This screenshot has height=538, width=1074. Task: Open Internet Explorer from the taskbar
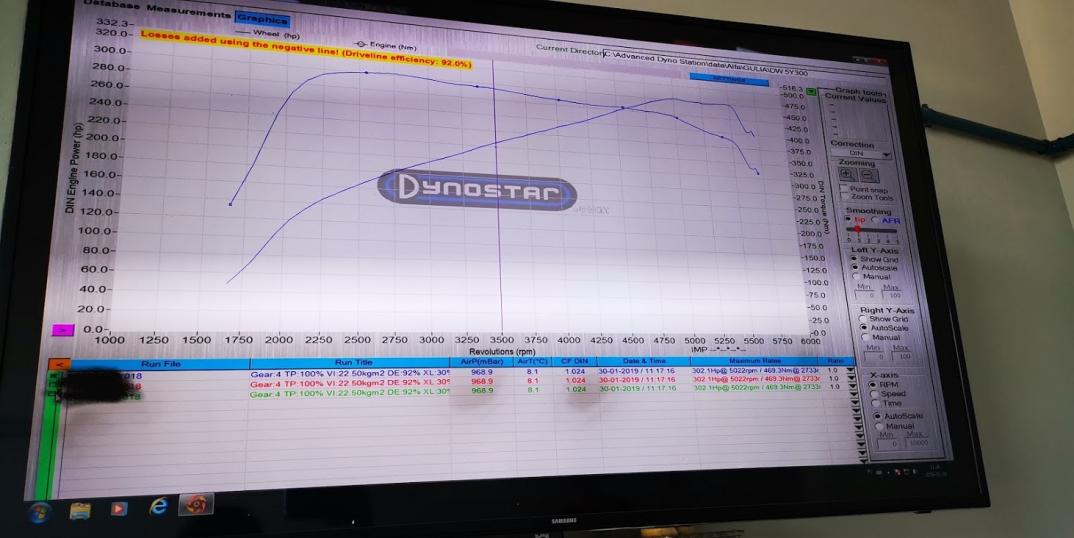click(x=158, y=507)
